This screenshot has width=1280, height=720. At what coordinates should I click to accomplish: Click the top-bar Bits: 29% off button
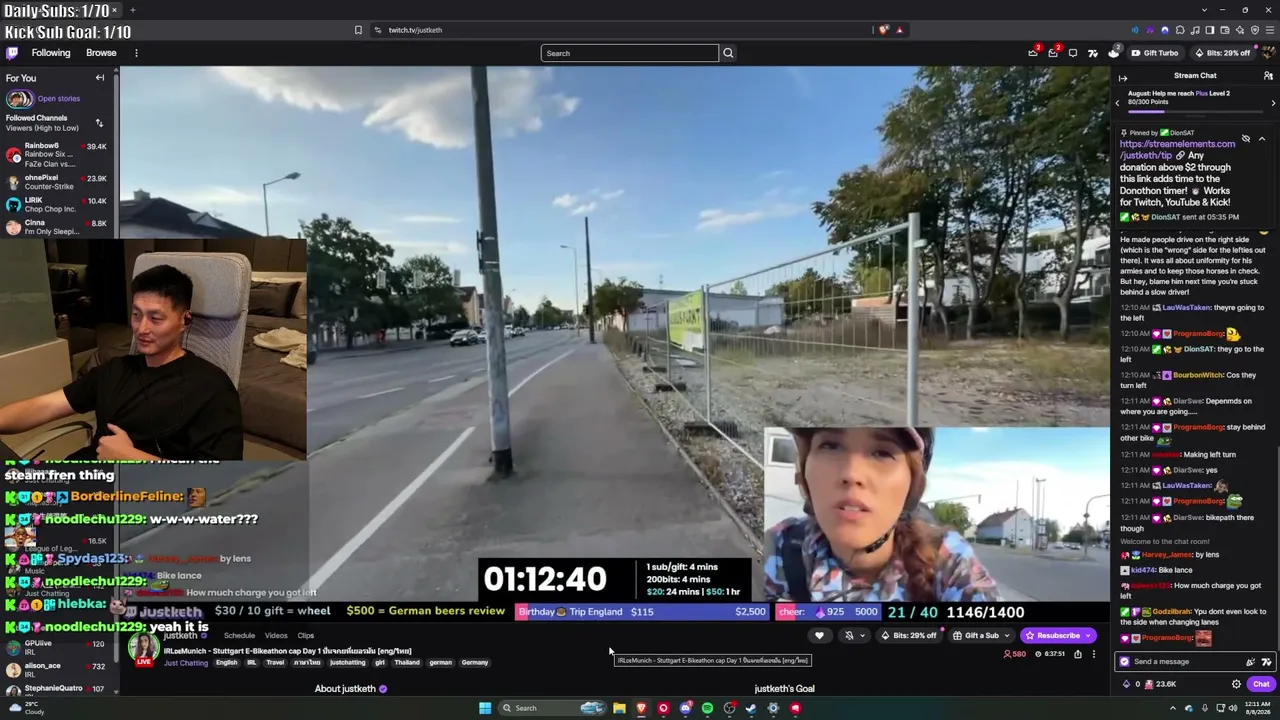pos(1222,53)
